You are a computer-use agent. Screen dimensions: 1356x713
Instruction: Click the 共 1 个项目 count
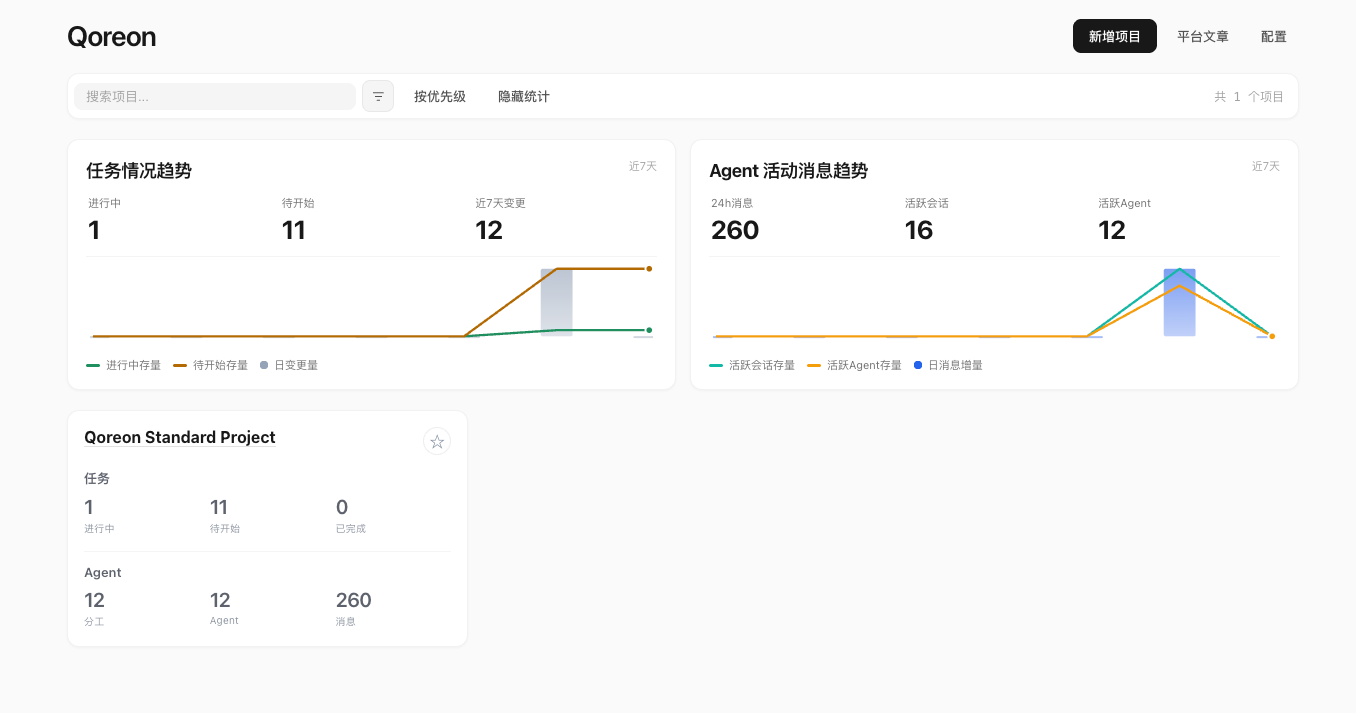(x=1249, y=96)
